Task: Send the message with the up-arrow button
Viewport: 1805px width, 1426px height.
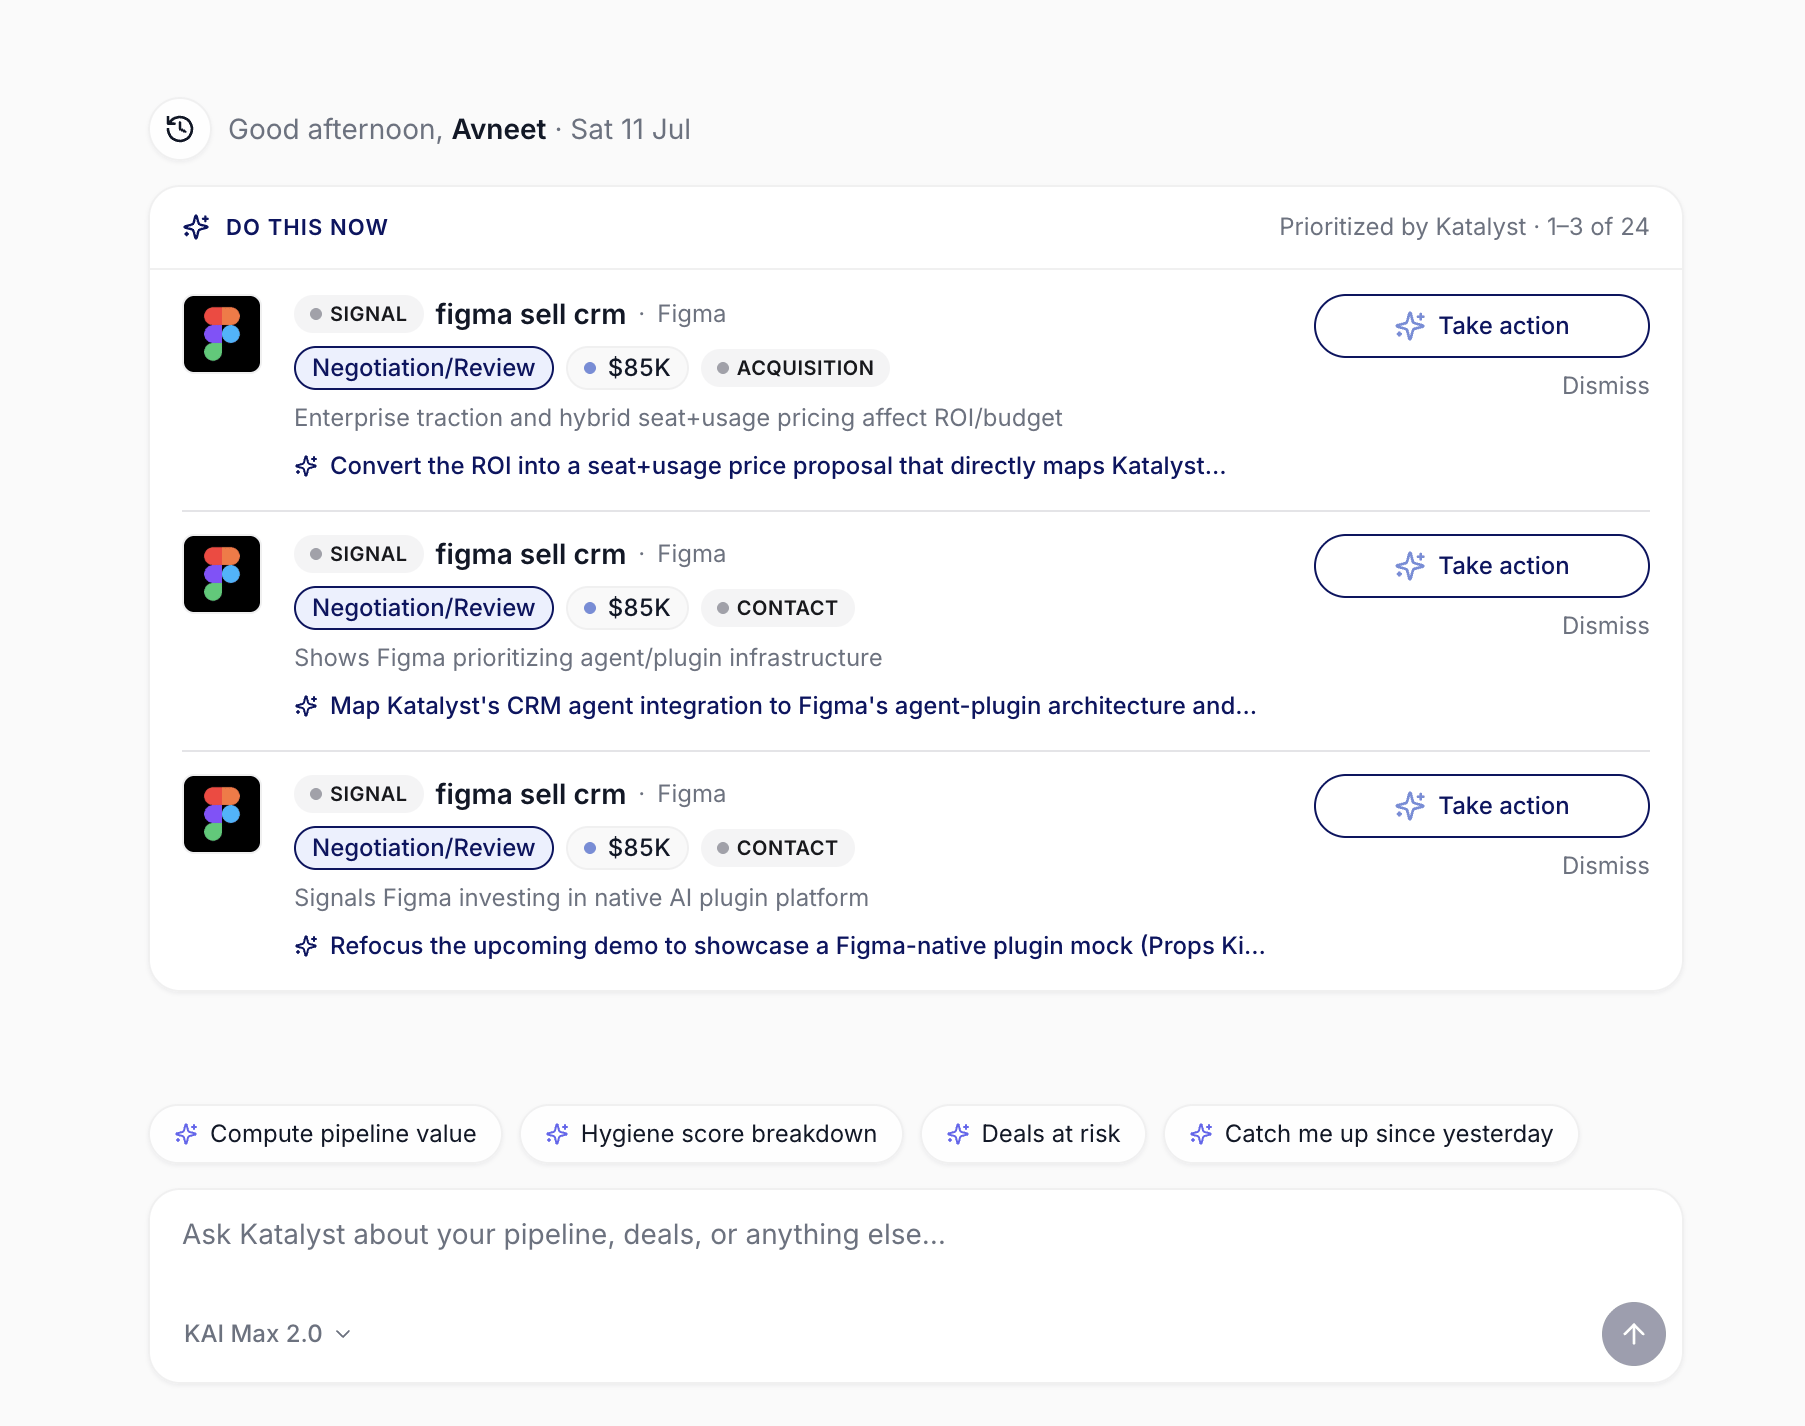Action: 1633,1334
